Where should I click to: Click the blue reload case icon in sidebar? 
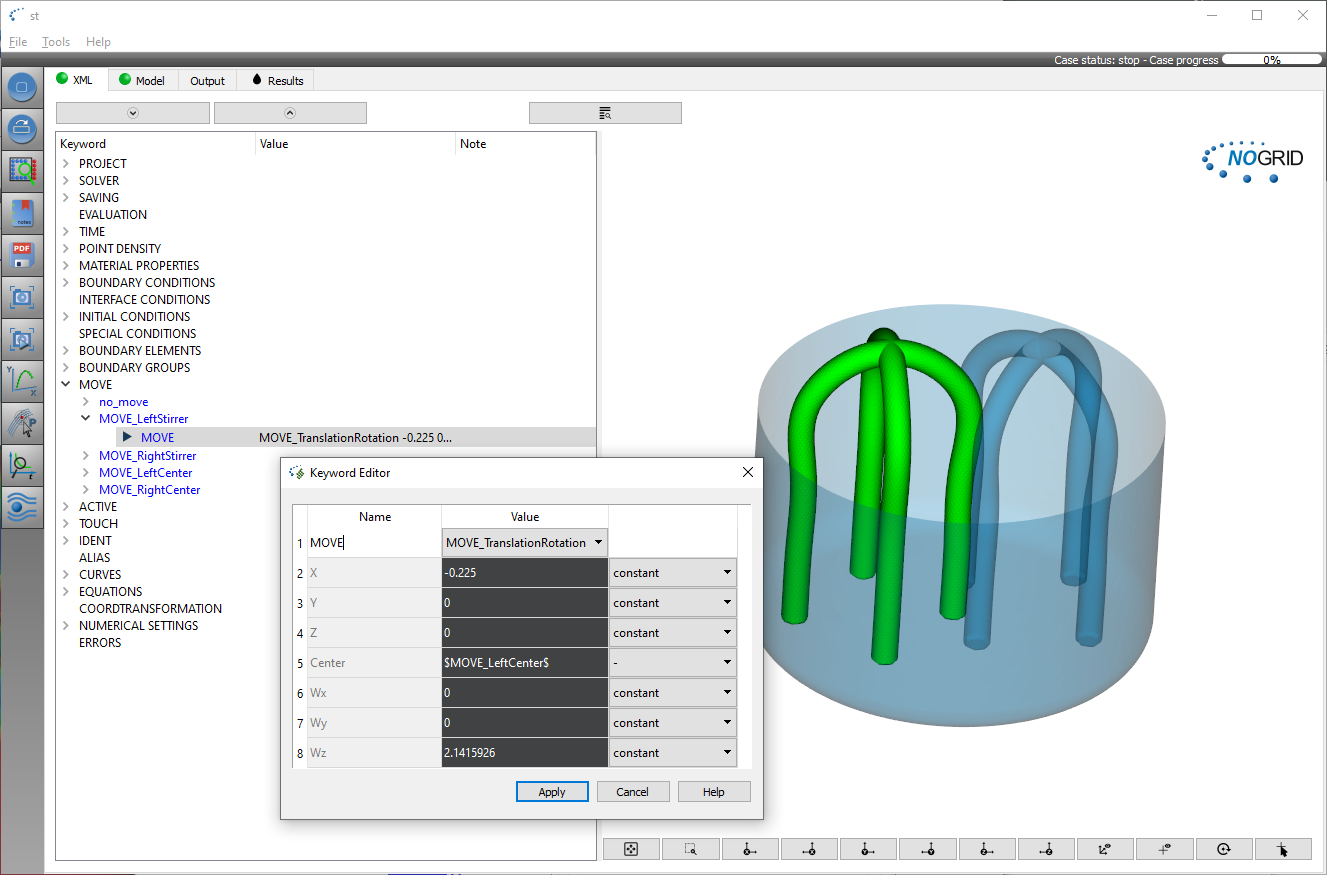pos(22,128)
